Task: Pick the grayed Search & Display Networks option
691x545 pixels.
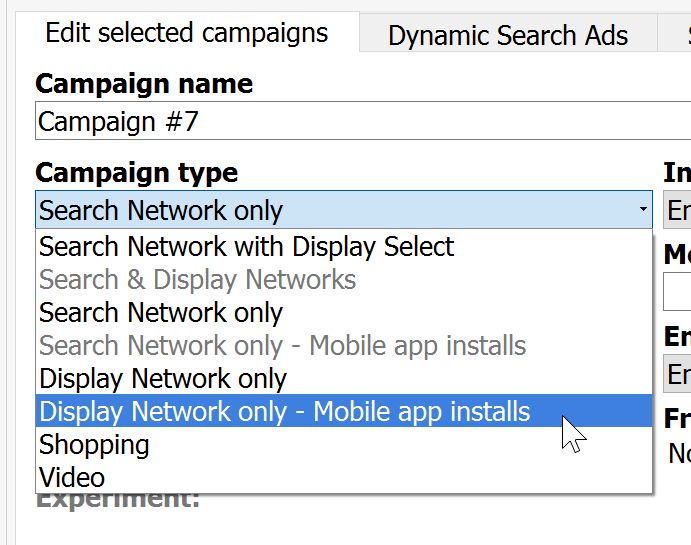Action: (197, 280)
